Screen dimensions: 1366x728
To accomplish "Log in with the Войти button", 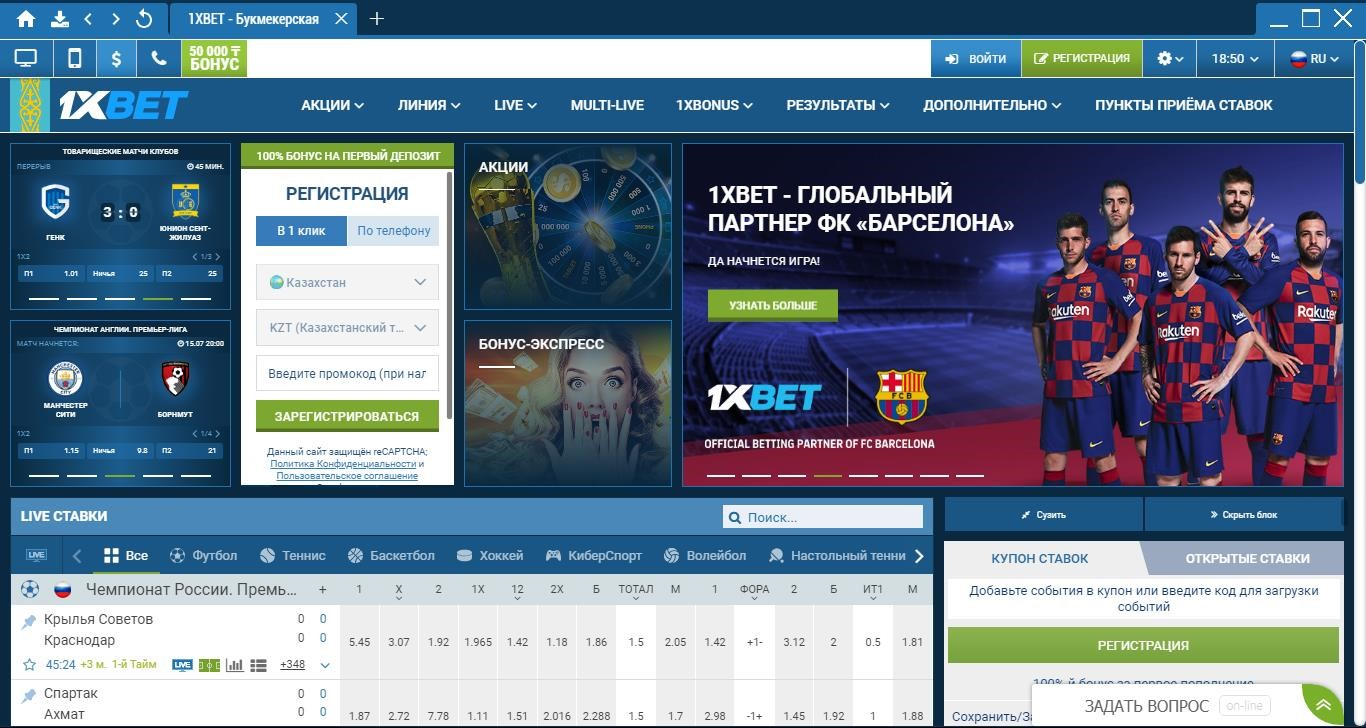I will click(x=976, y=59).
